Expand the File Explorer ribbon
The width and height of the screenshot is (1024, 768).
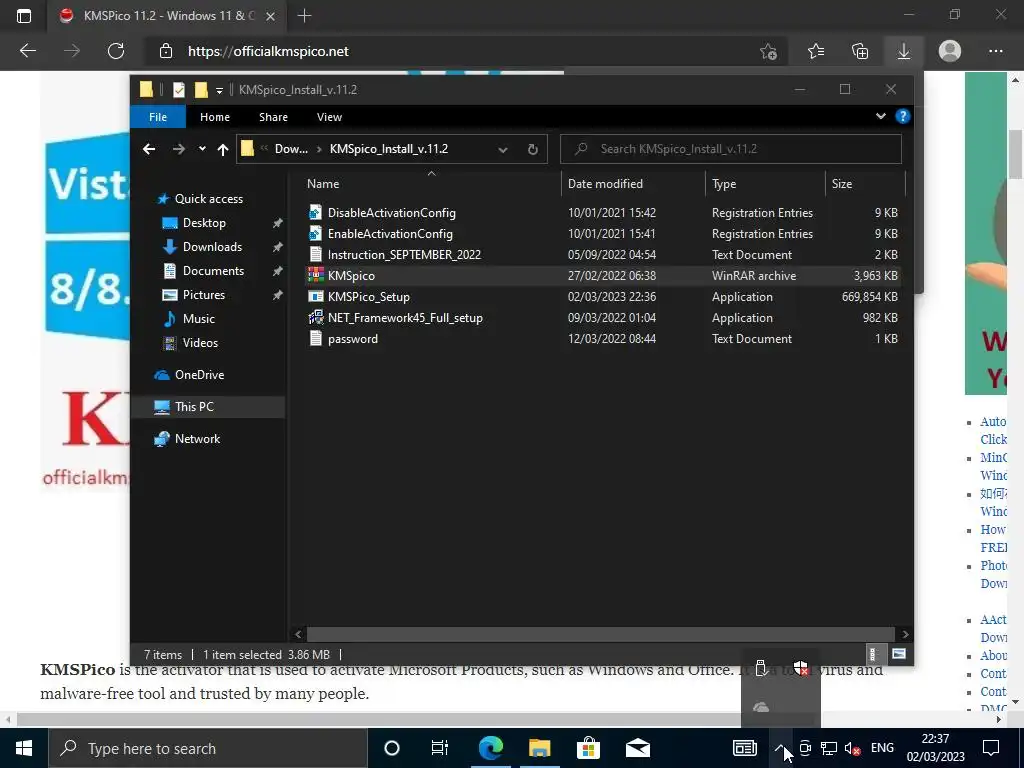pos(881,116)
